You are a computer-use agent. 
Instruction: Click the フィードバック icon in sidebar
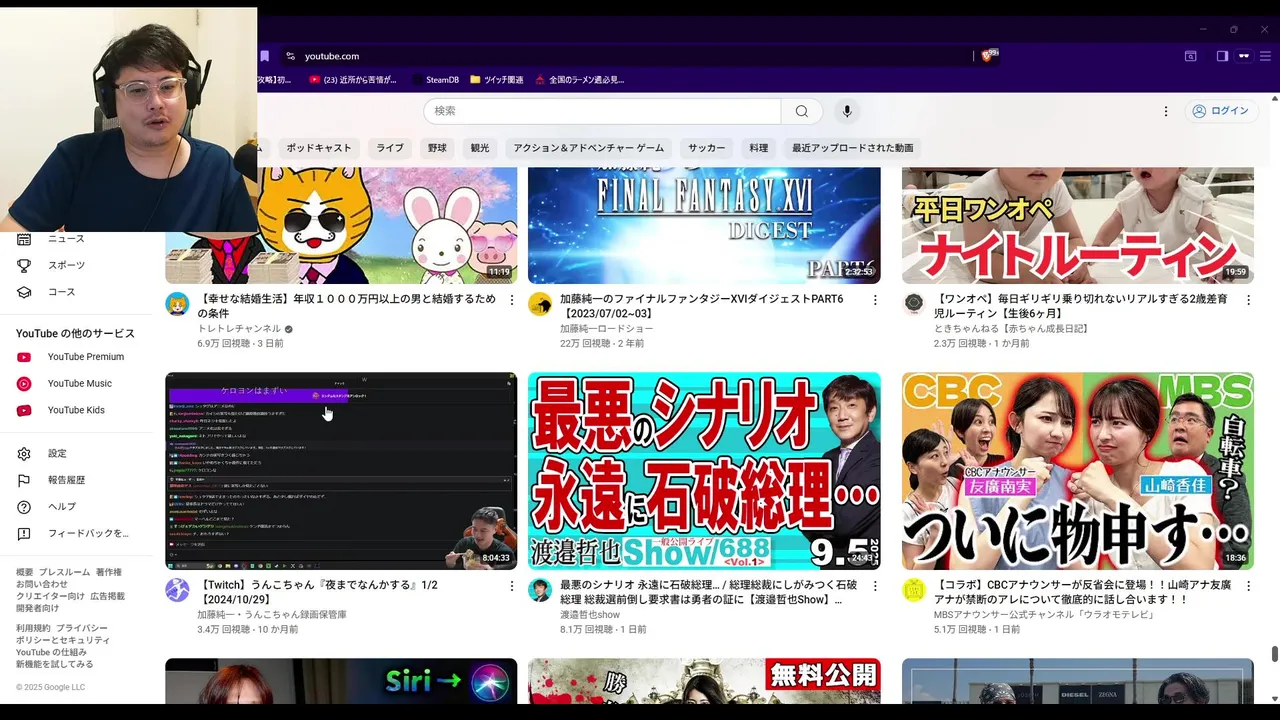click(x=24, y=534)
